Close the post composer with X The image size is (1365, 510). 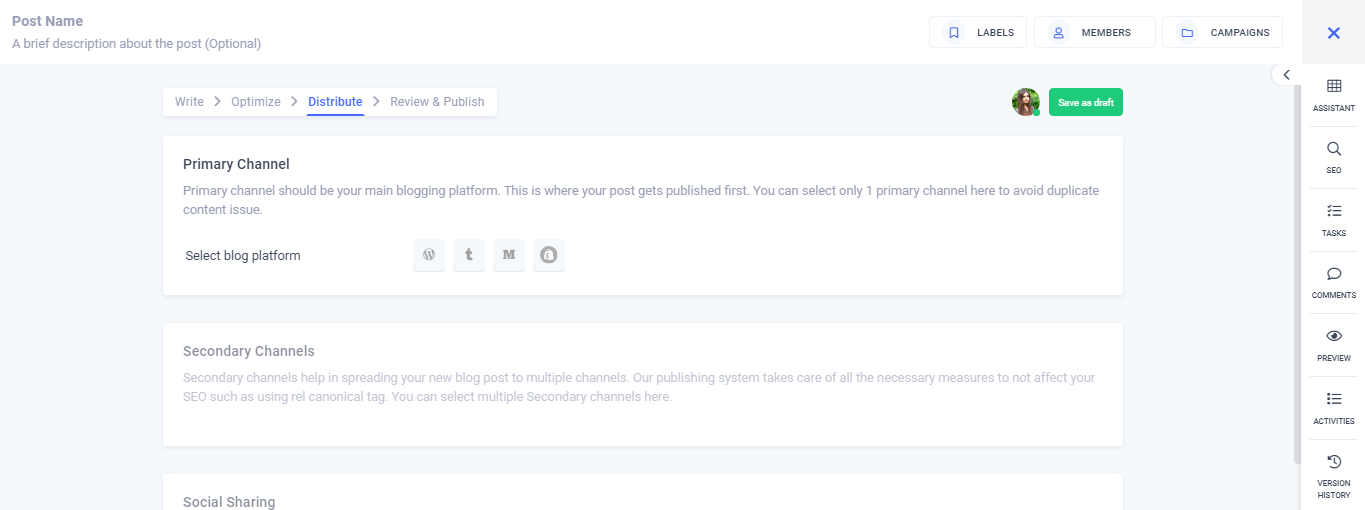click(x=1333, y=33)
